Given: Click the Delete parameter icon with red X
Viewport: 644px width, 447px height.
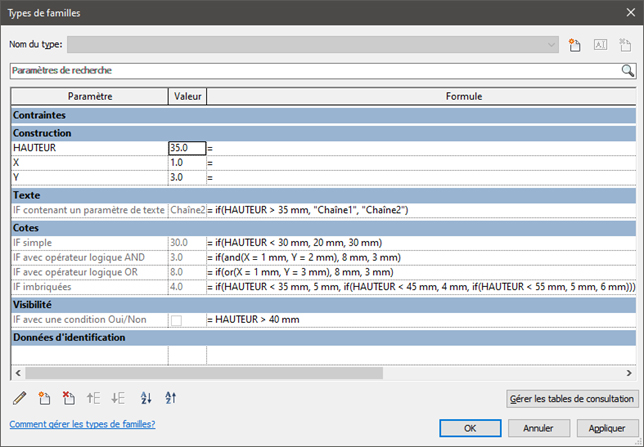Looking at the screenshot, I should pyautogui.click(x=69, y=398).
